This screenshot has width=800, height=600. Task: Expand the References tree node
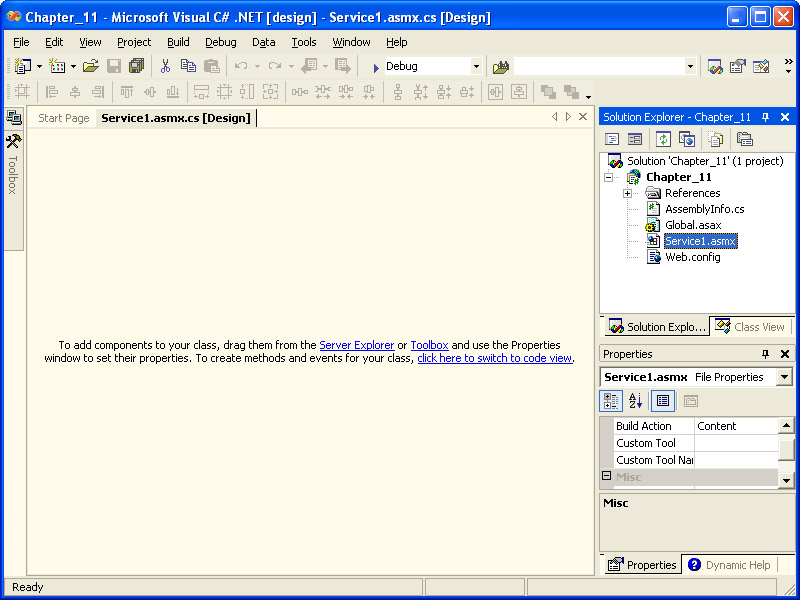click(x=627, y=193)
